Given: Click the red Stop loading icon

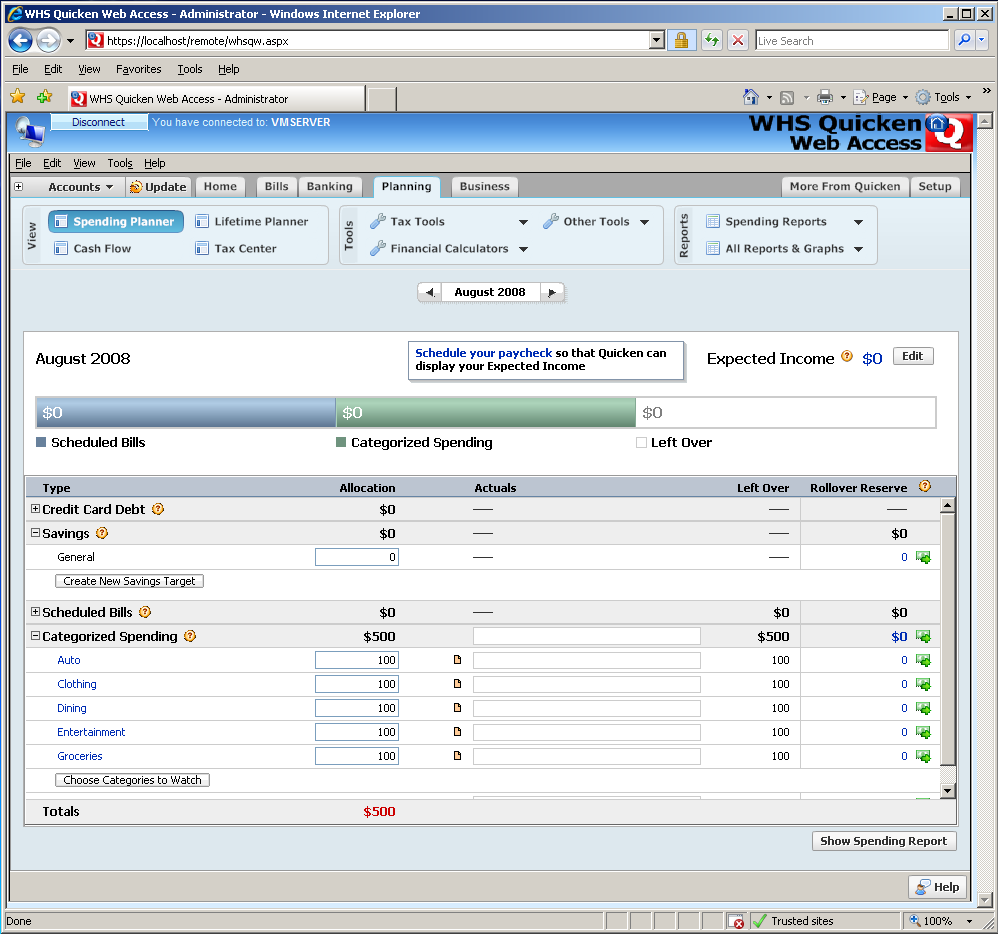Looking at the screenshot, I should (x=738, y=41).
